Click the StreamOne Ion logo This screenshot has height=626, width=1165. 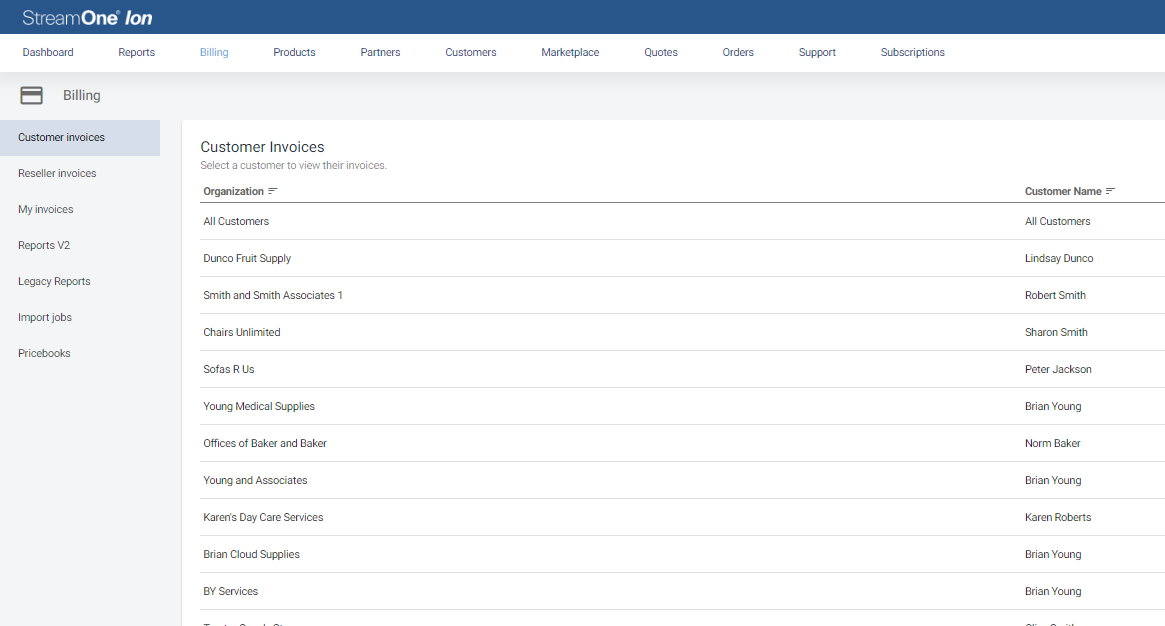coord(86,16)
